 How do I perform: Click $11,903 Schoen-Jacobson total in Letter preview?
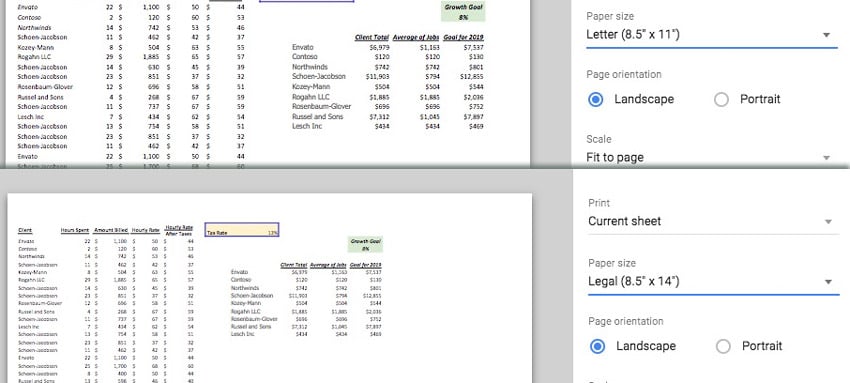(378, 77)
